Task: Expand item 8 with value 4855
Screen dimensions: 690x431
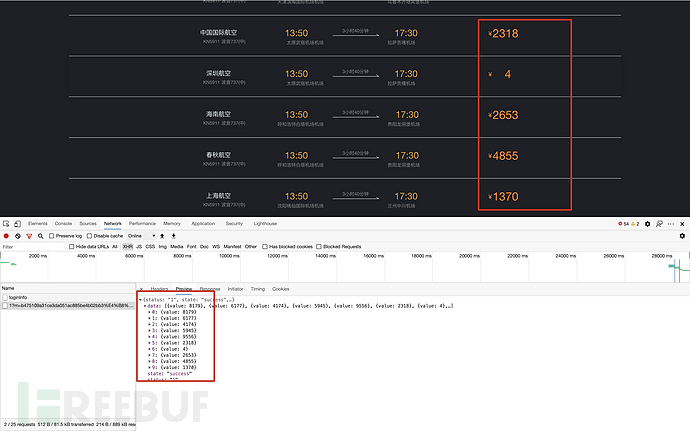Action: pyautogui.click(x=149, y=361)
